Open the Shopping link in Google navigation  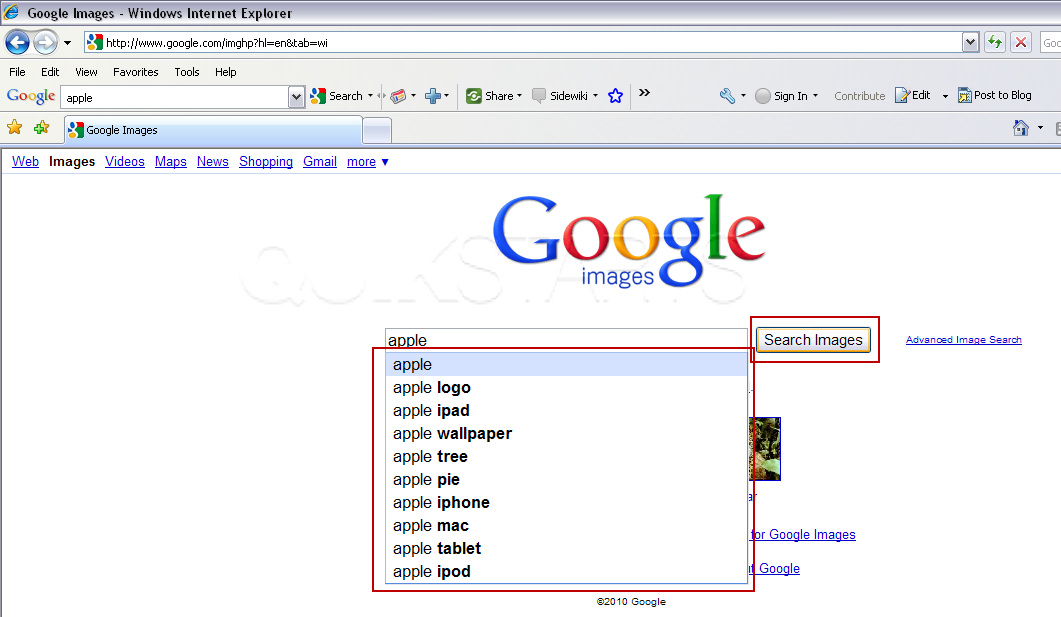[x=266, y=162]
